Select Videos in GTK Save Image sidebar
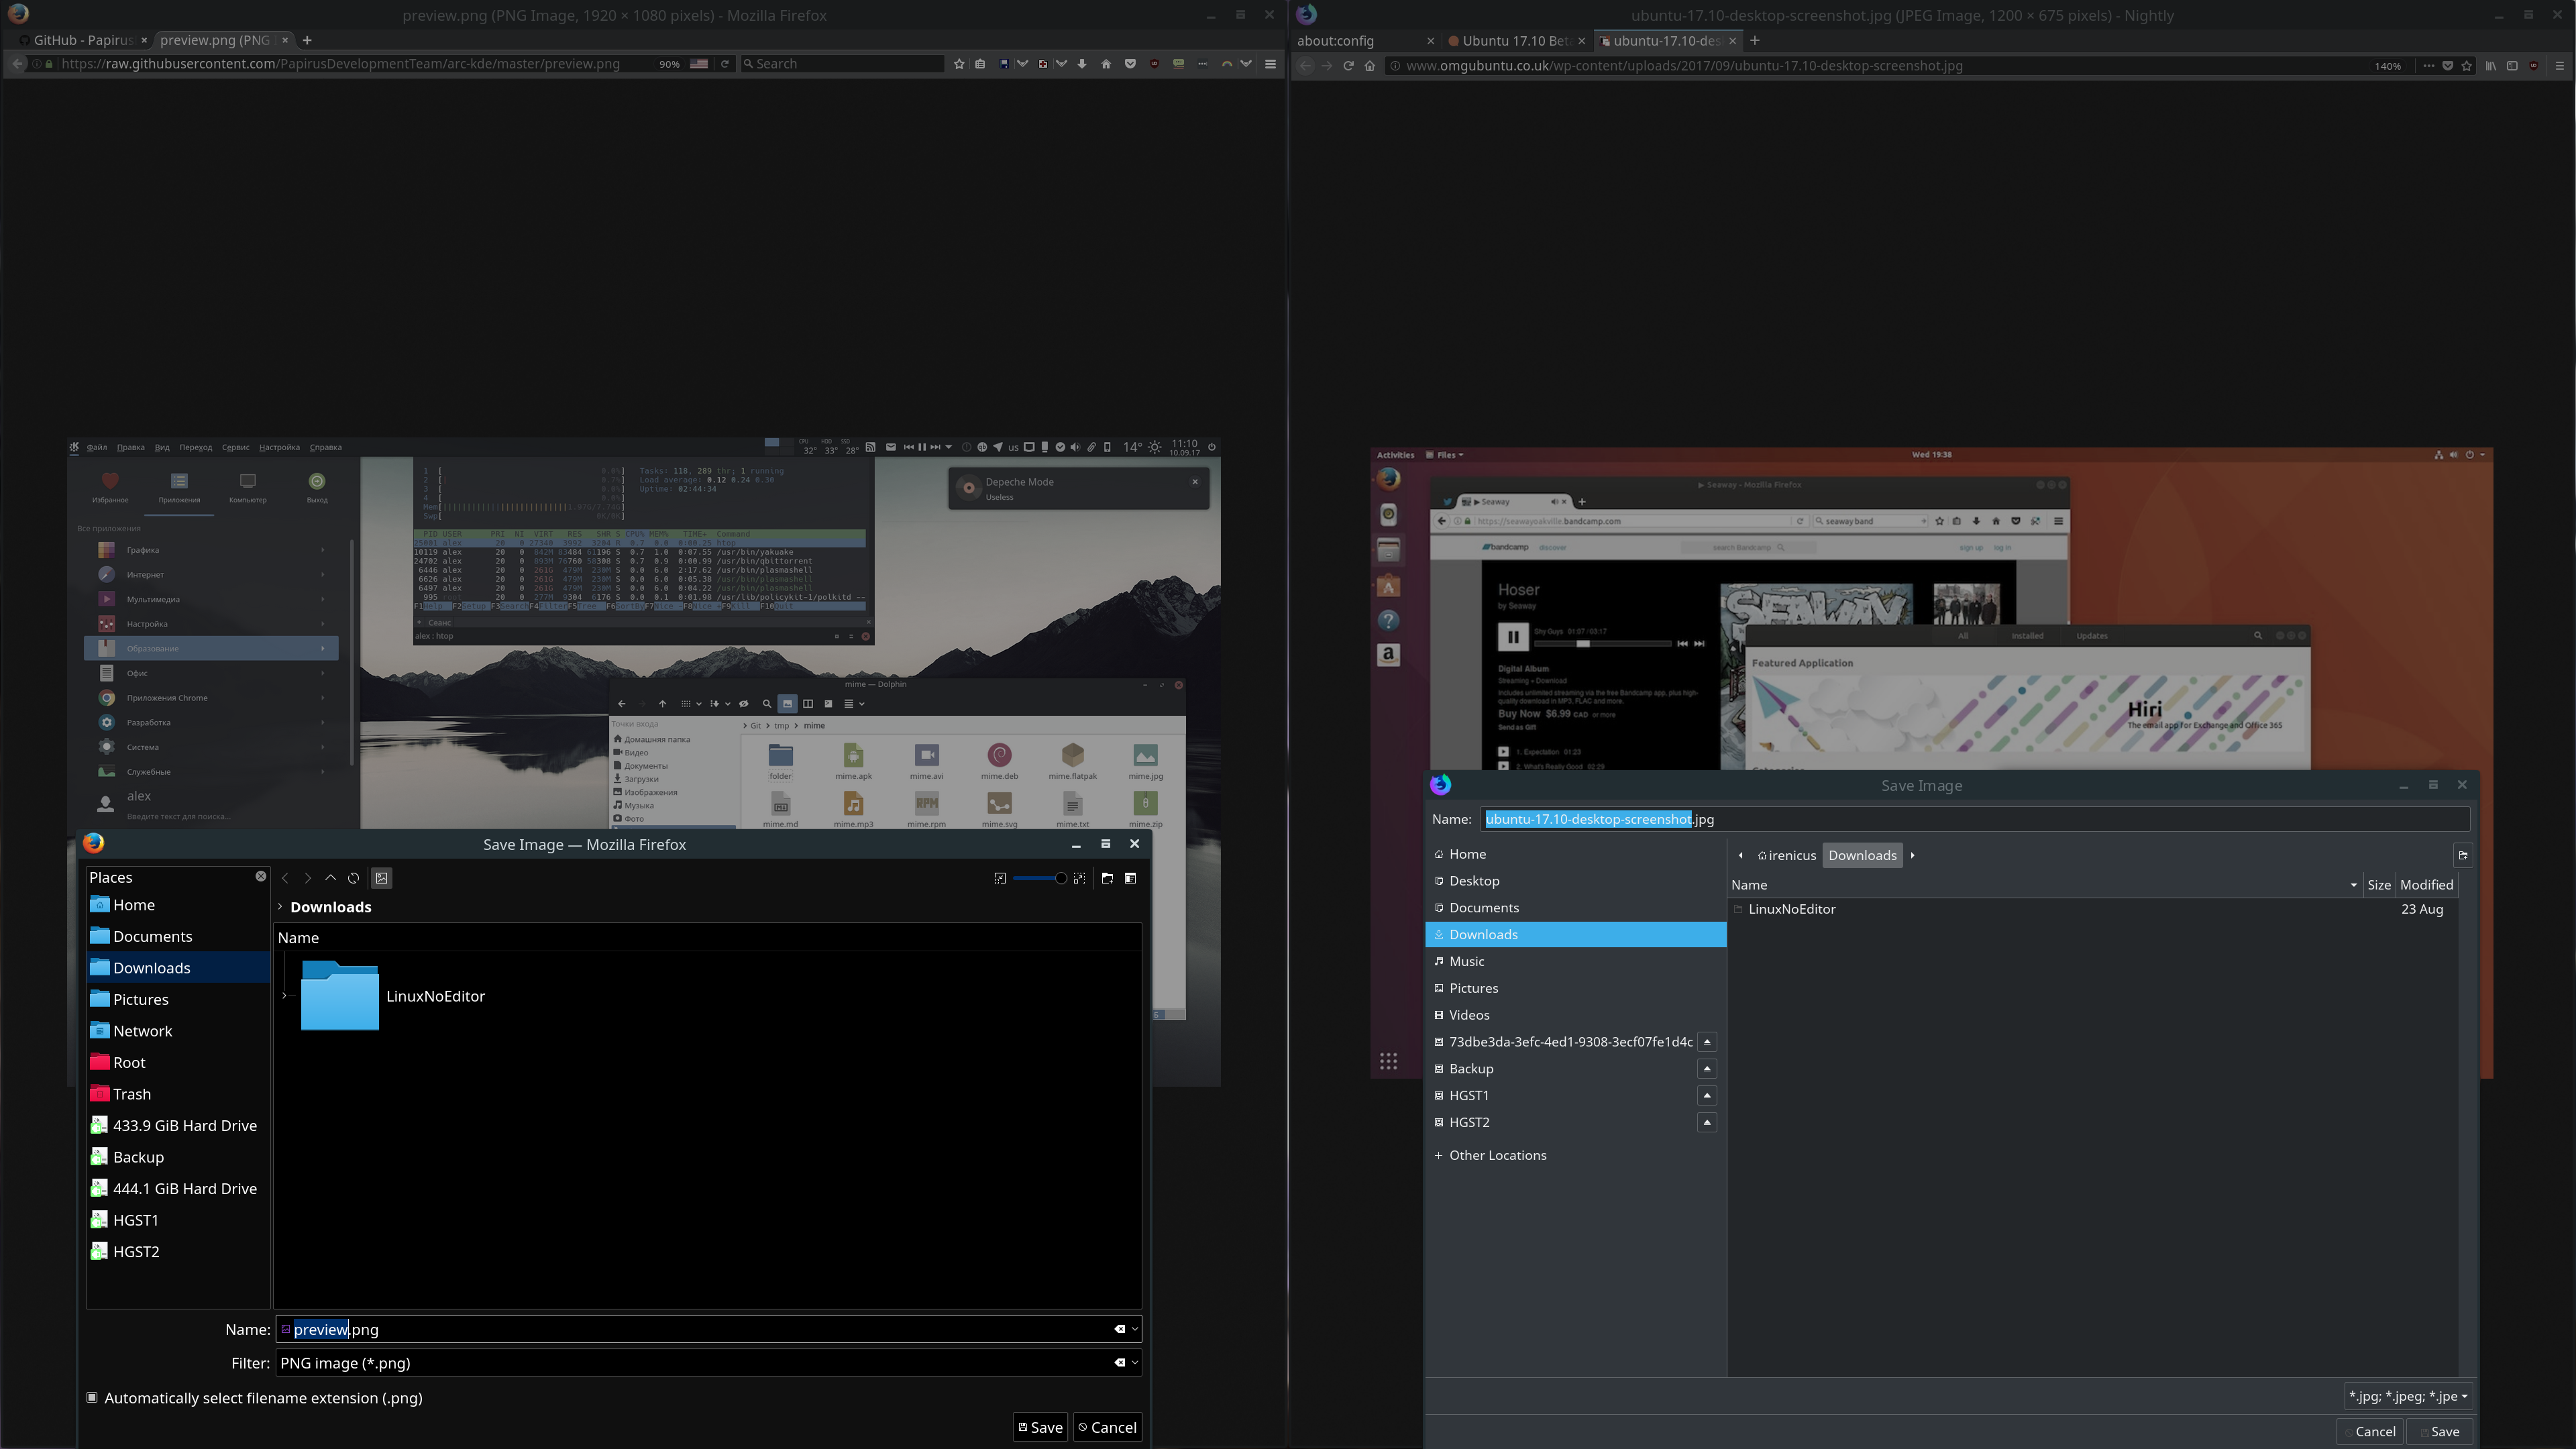This screenshot has height=1449, width=2576. [x=1576, y=1015]
